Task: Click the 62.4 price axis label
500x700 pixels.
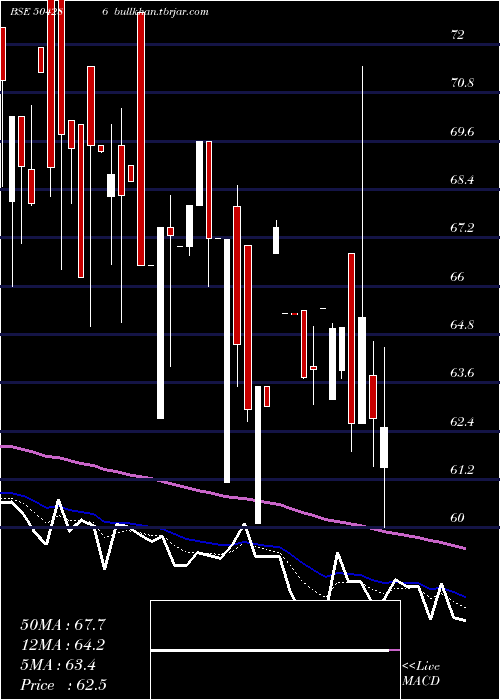Action: (462, 421)
